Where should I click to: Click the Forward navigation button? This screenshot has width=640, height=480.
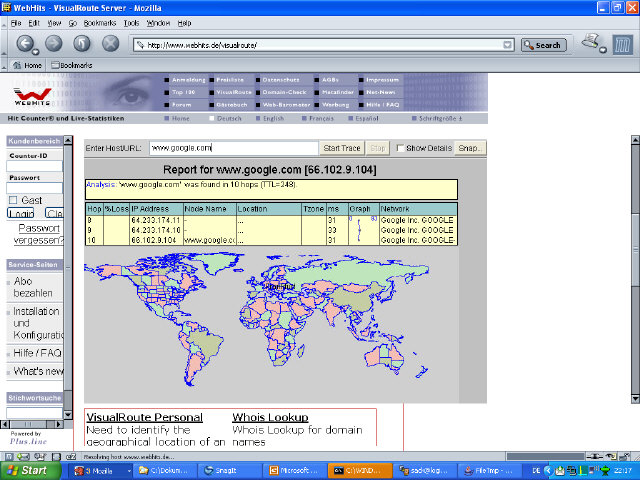[54, 44]
